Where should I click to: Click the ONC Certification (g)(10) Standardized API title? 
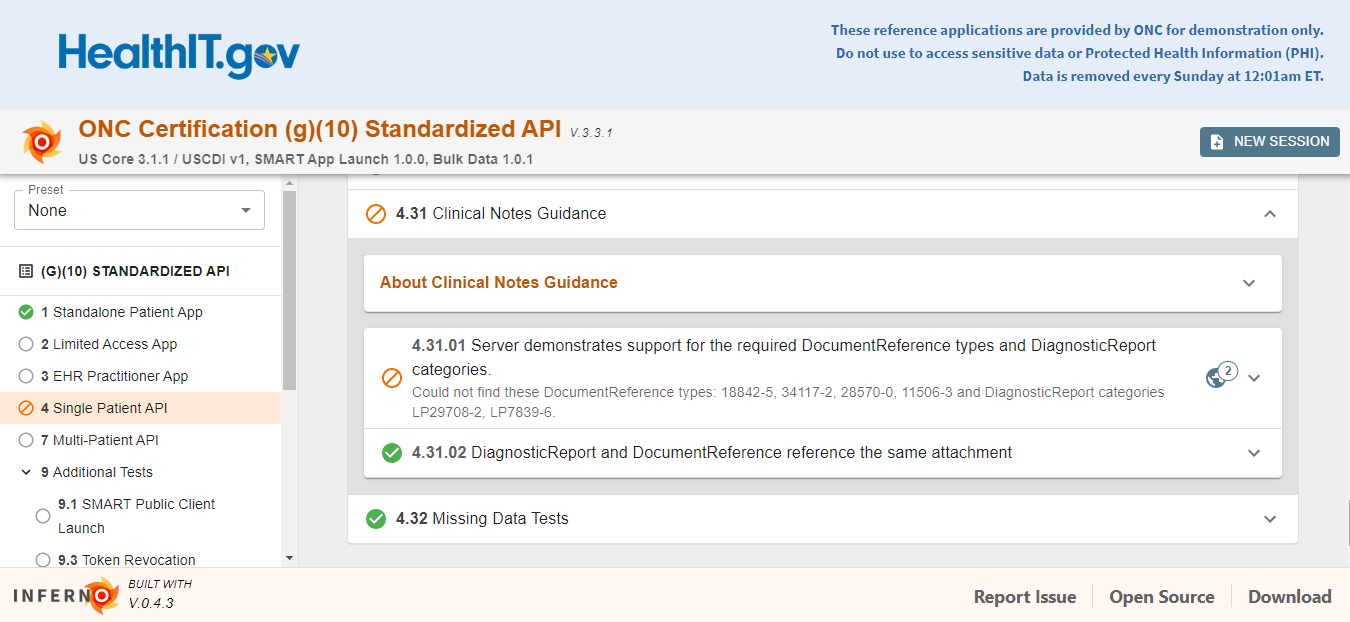click(320, 129)
